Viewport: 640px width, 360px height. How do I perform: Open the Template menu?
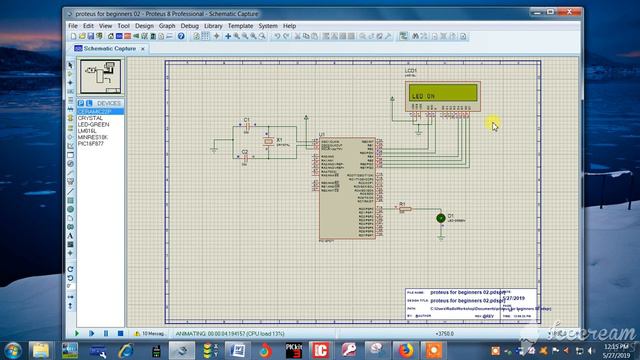(x=240, y=26)
